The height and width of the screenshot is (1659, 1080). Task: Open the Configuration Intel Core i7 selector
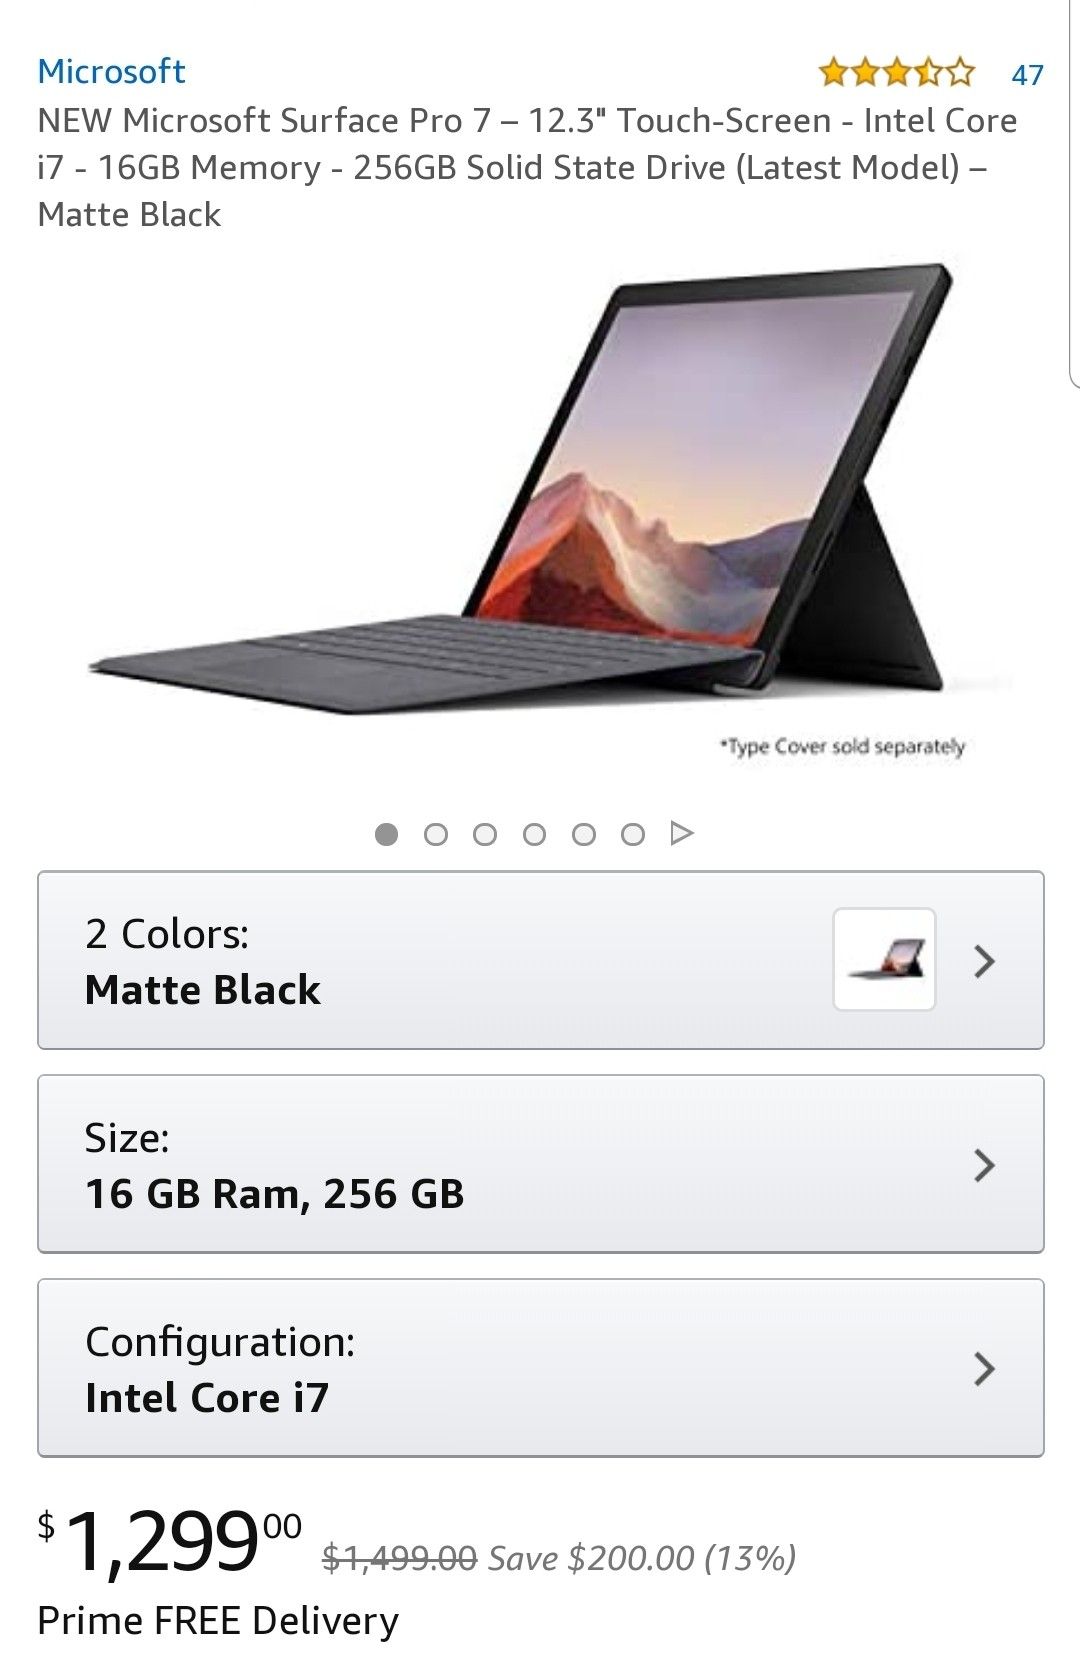point(540,1368)
